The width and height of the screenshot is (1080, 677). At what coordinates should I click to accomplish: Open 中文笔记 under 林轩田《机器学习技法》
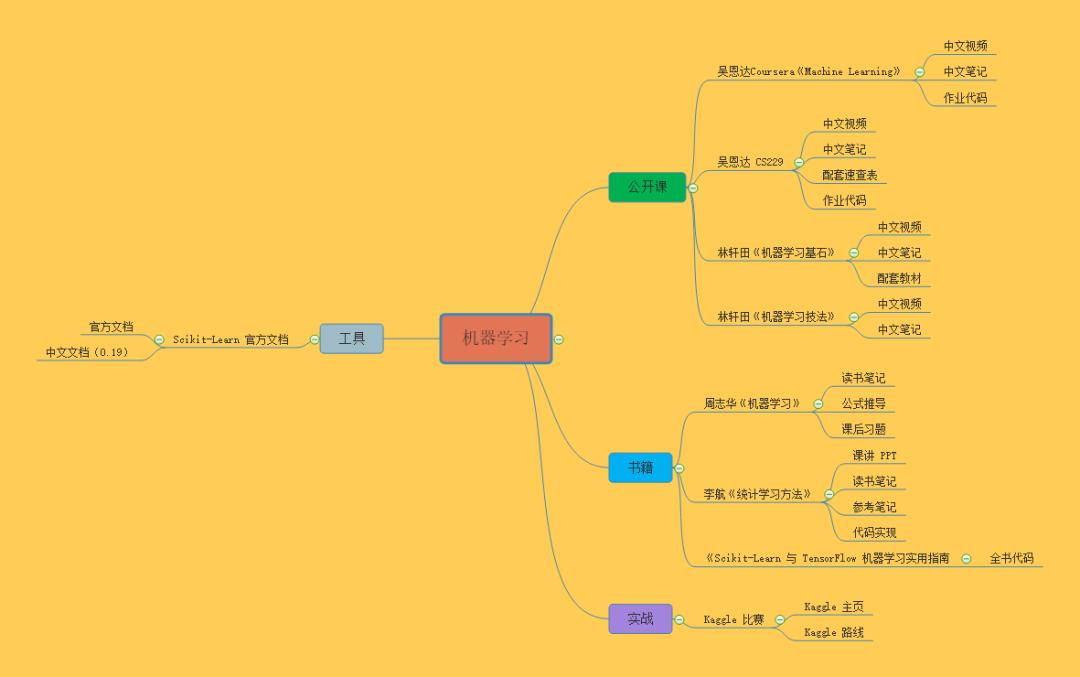[900, 330]
